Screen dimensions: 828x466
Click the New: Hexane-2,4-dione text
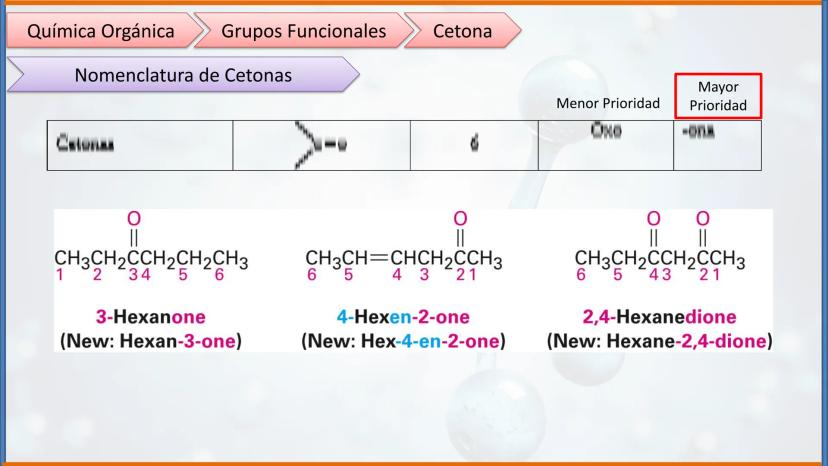click(660, 341)
